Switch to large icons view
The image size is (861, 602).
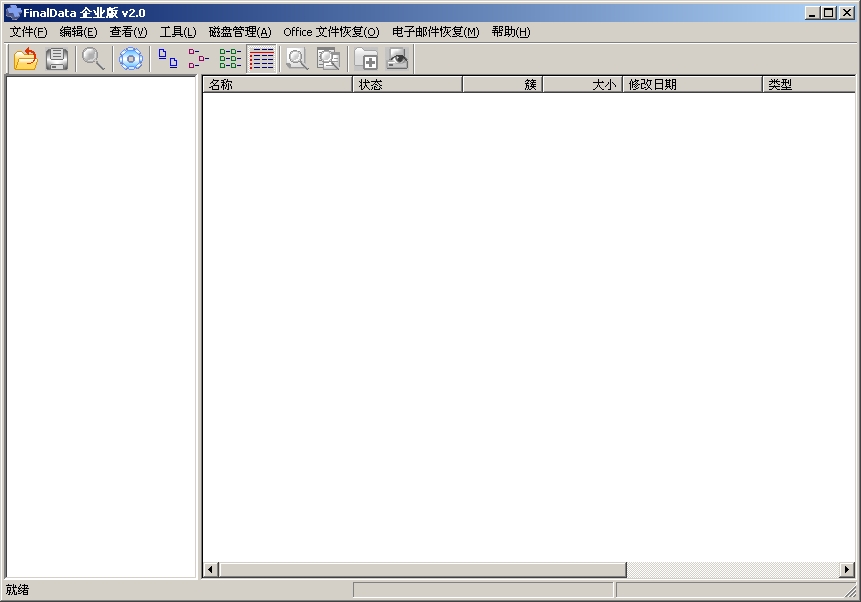168,59
